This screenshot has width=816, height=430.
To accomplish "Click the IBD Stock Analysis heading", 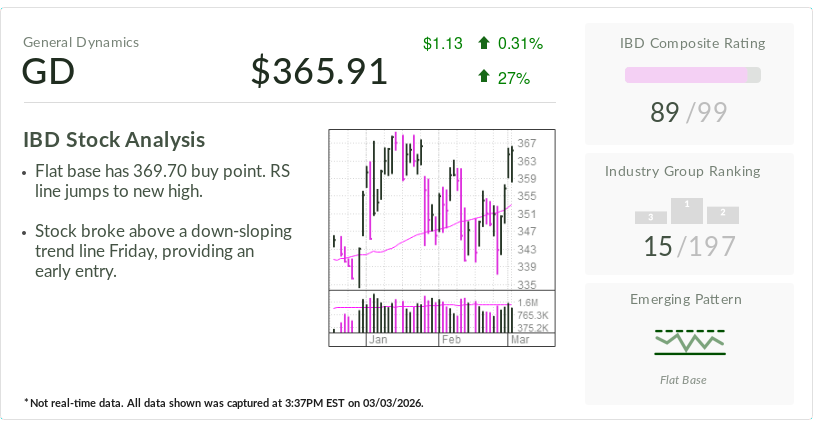I will 114,139.
